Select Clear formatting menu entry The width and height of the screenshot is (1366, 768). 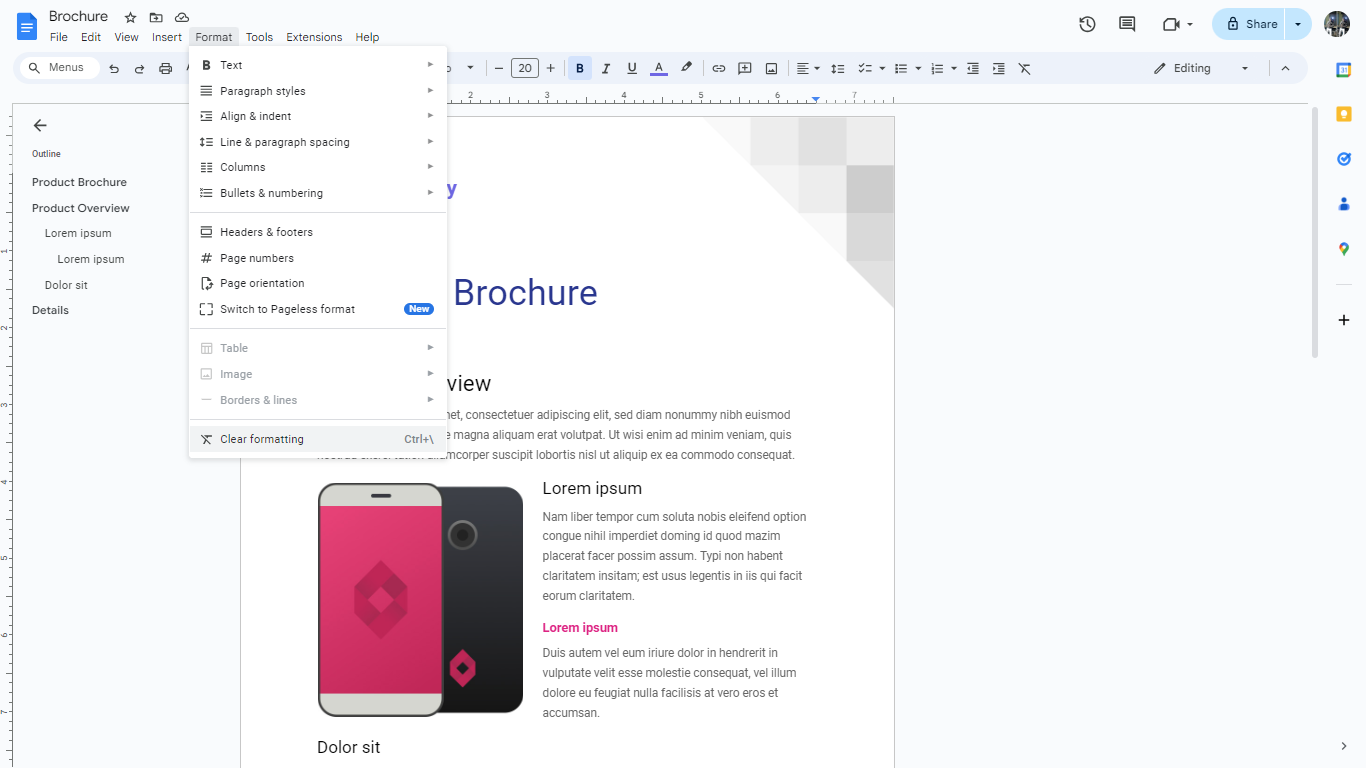point(318,439)
